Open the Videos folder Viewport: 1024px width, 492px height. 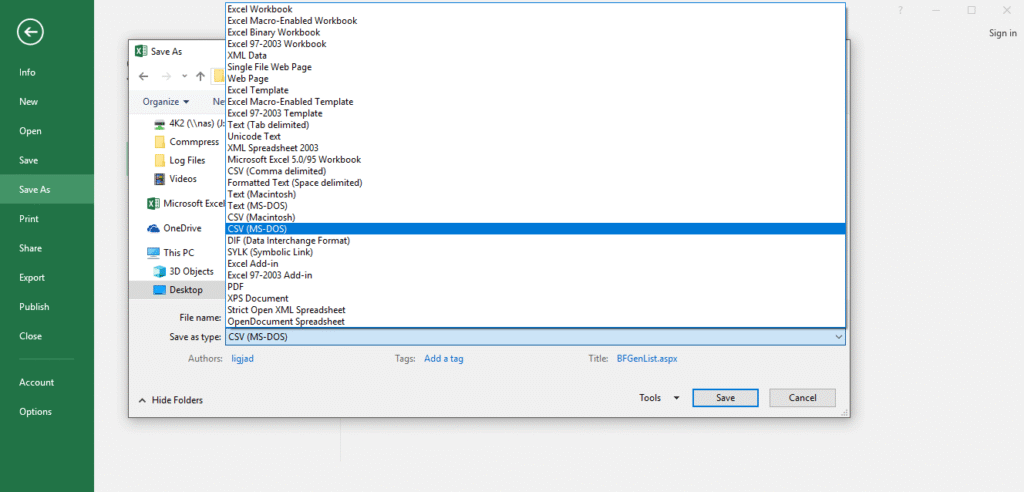[182, 179]
